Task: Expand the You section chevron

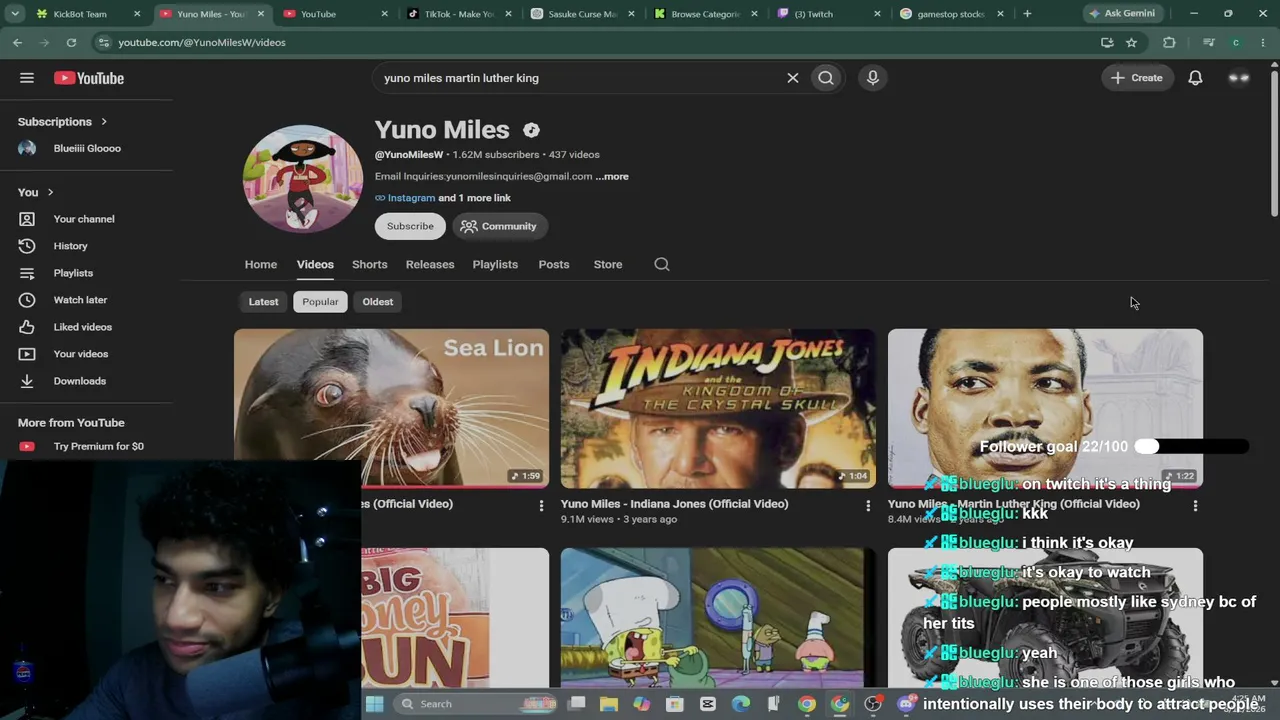Action: click(50, 192)
